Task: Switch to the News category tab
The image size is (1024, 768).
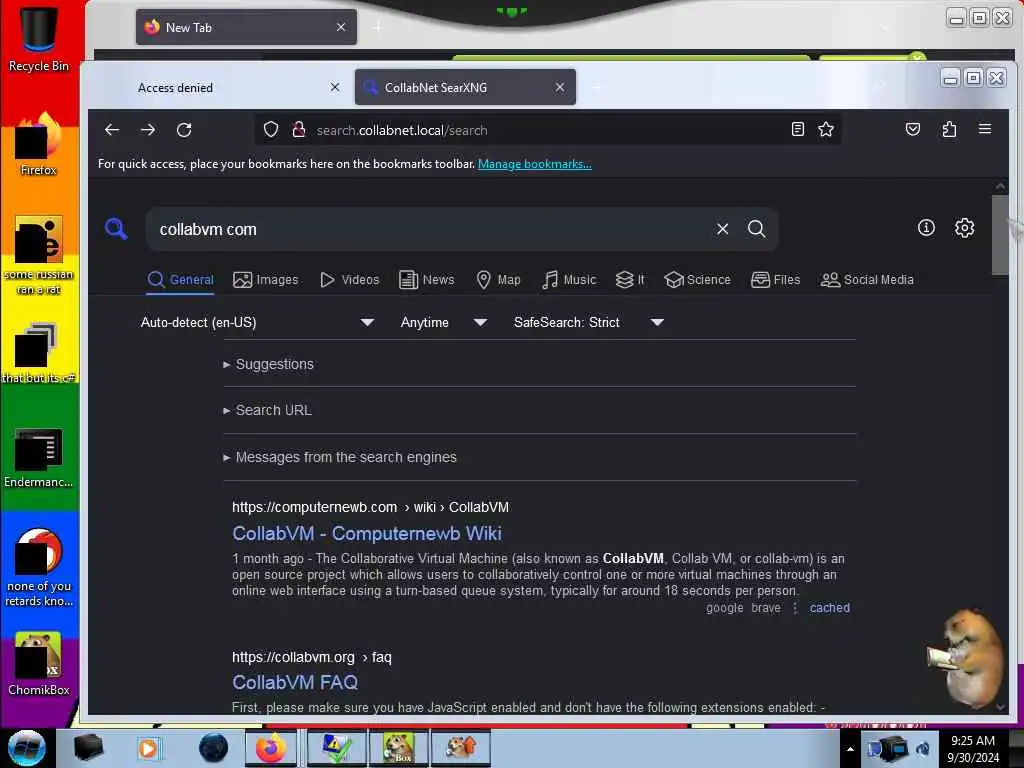Action: click(426, 280)
